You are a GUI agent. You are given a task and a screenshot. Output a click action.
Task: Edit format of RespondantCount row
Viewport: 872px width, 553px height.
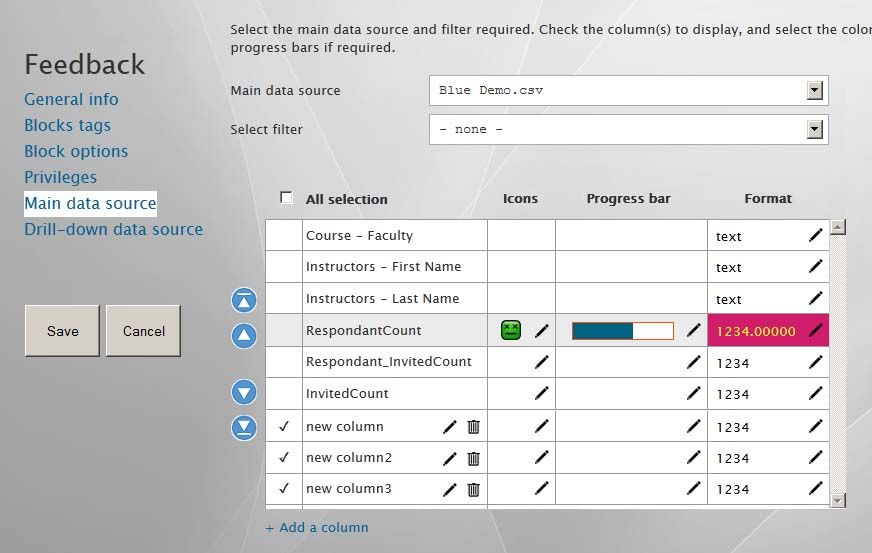(815, 330)
